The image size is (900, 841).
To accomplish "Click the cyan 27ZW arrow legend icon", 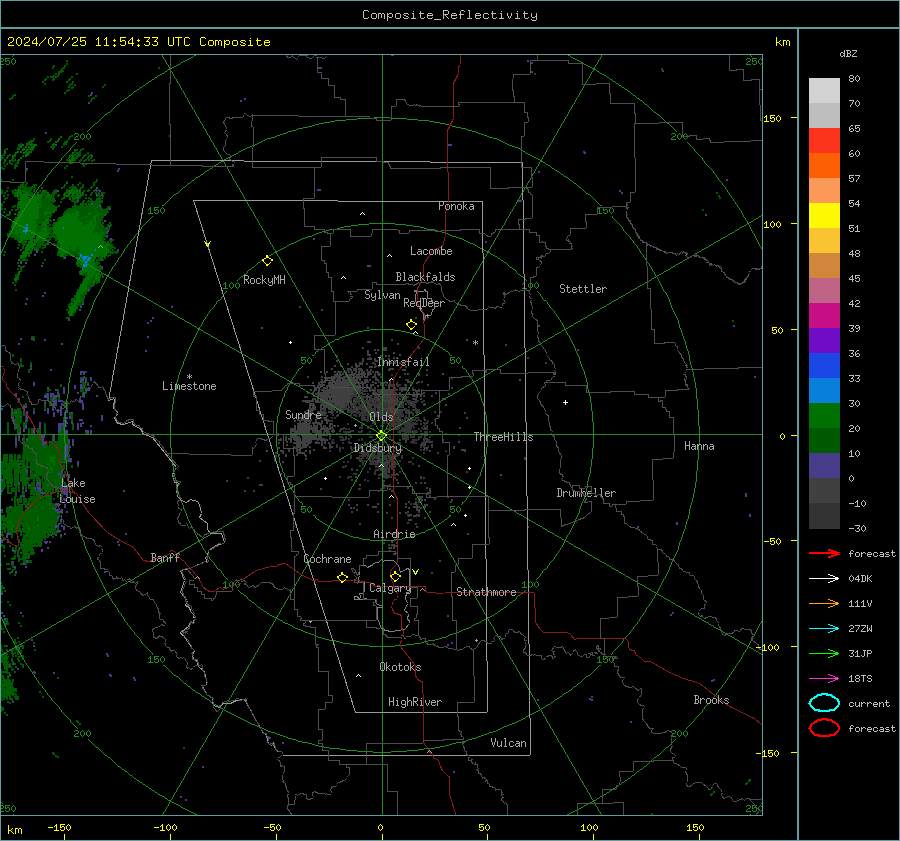I will pos(824,629).
